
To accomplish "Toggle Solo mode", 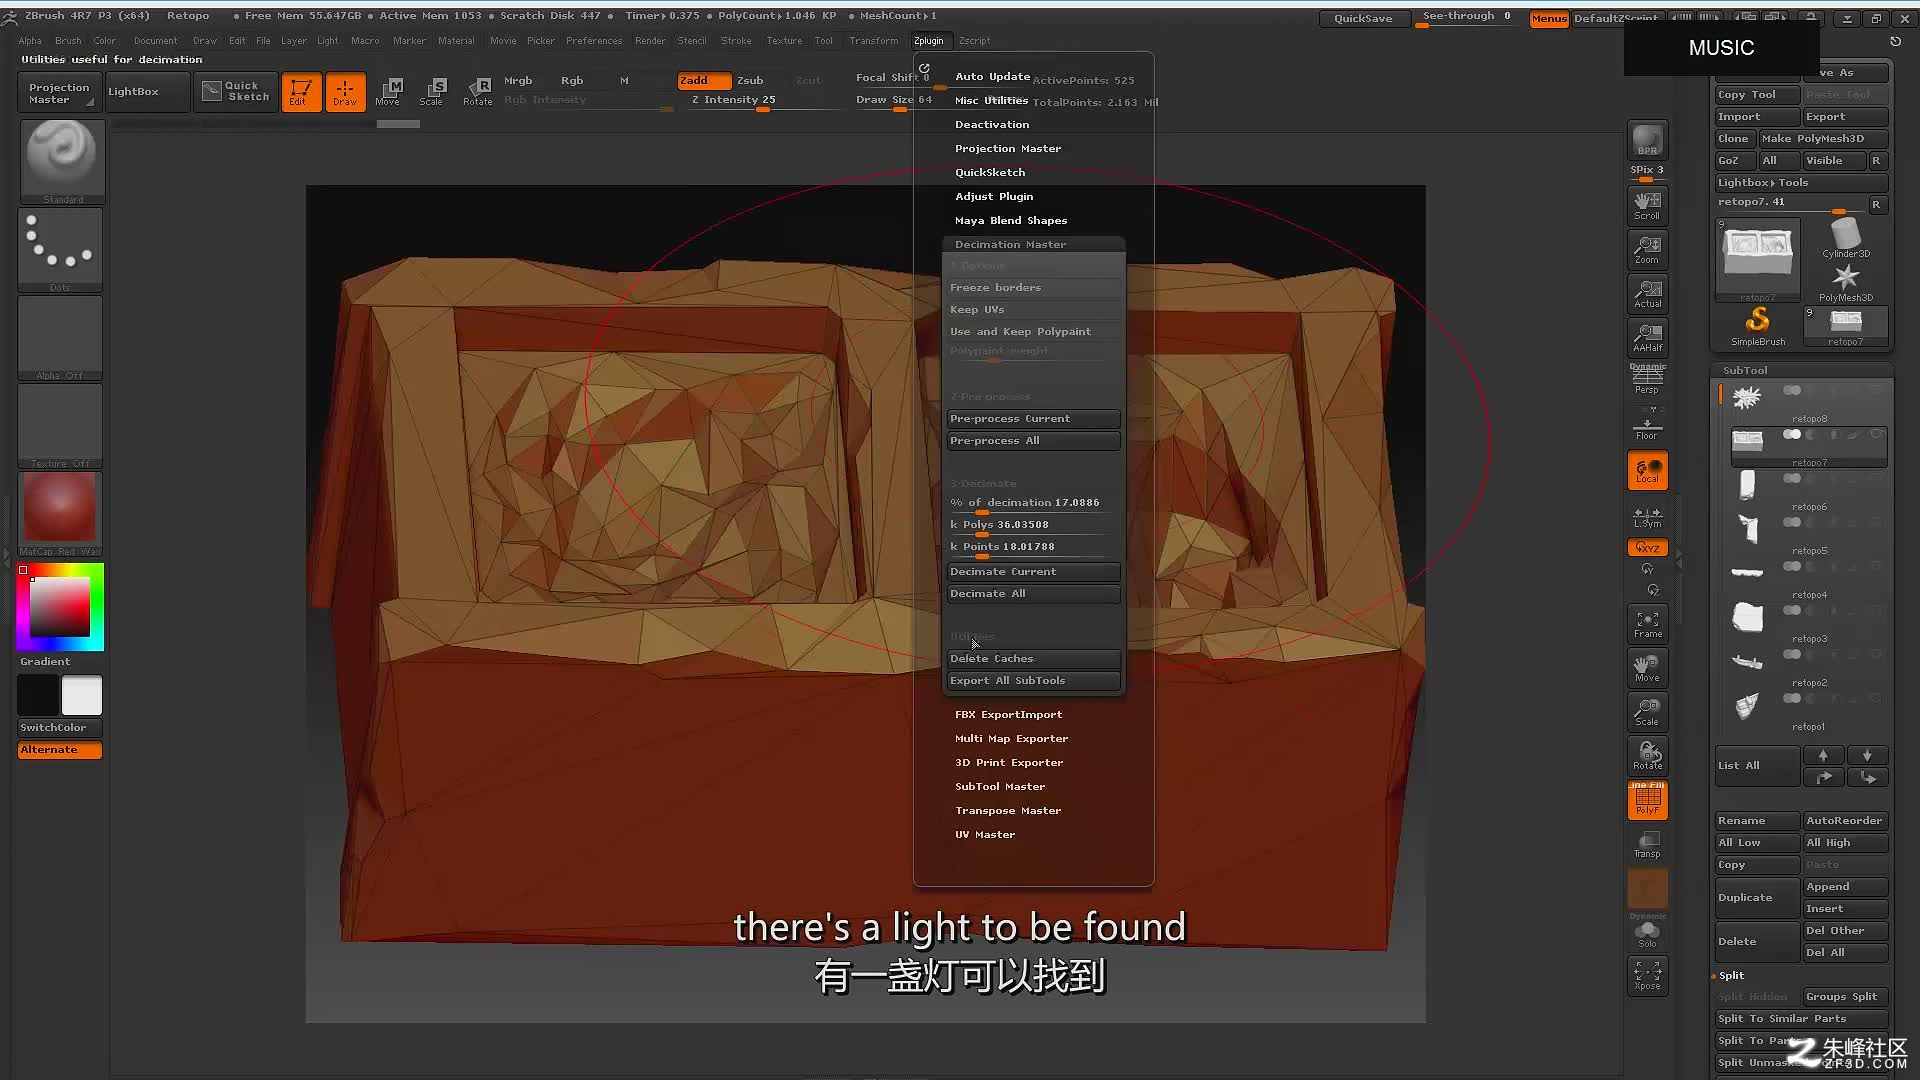I will pos(1647,934).
